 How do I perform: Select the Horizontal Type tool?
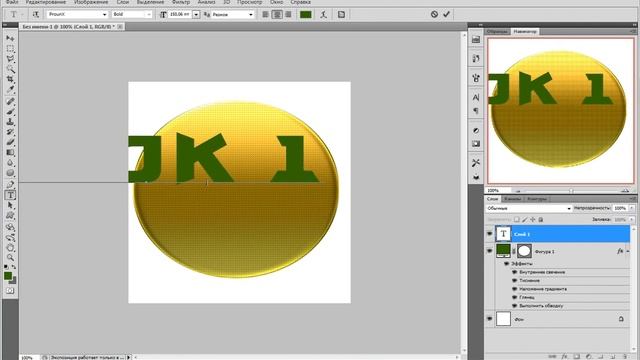click(x=10, y=195)
